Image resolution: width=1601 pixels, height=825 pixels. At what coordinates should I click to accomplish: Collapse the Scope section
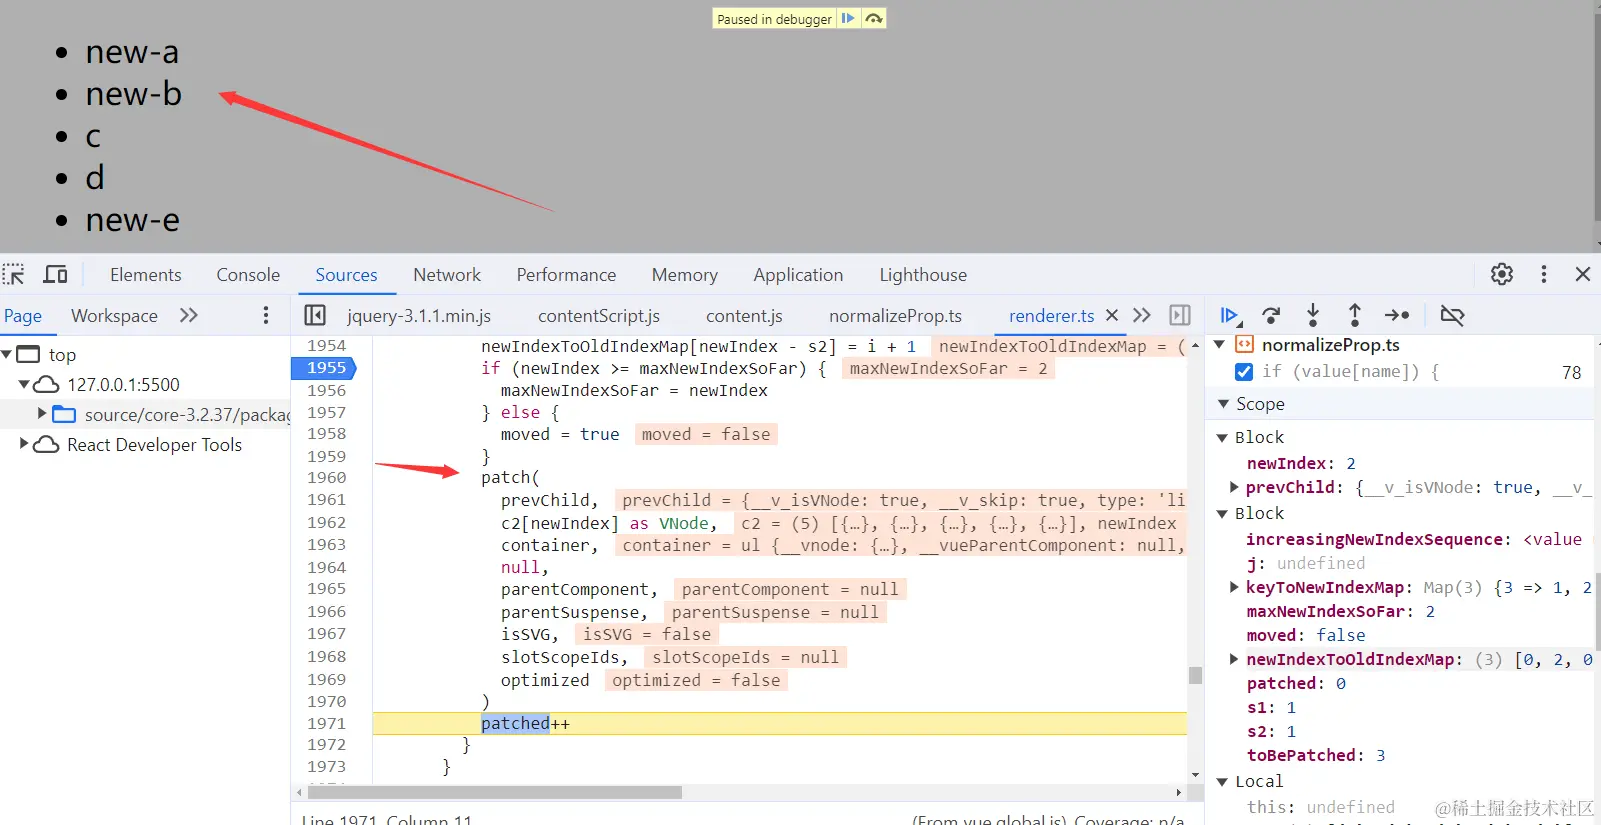pos(1223,404)
